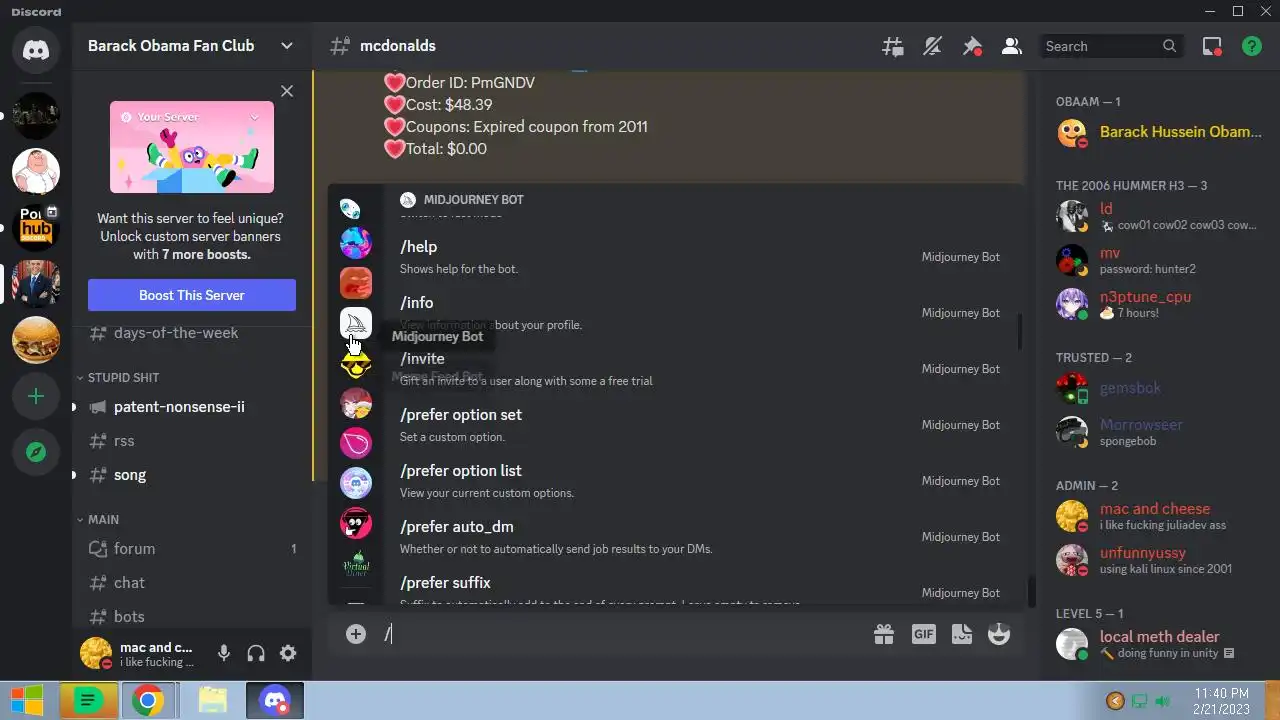Explore public servers compass icon
Screen dimensions: 1280x720
(x=36, y=452)
